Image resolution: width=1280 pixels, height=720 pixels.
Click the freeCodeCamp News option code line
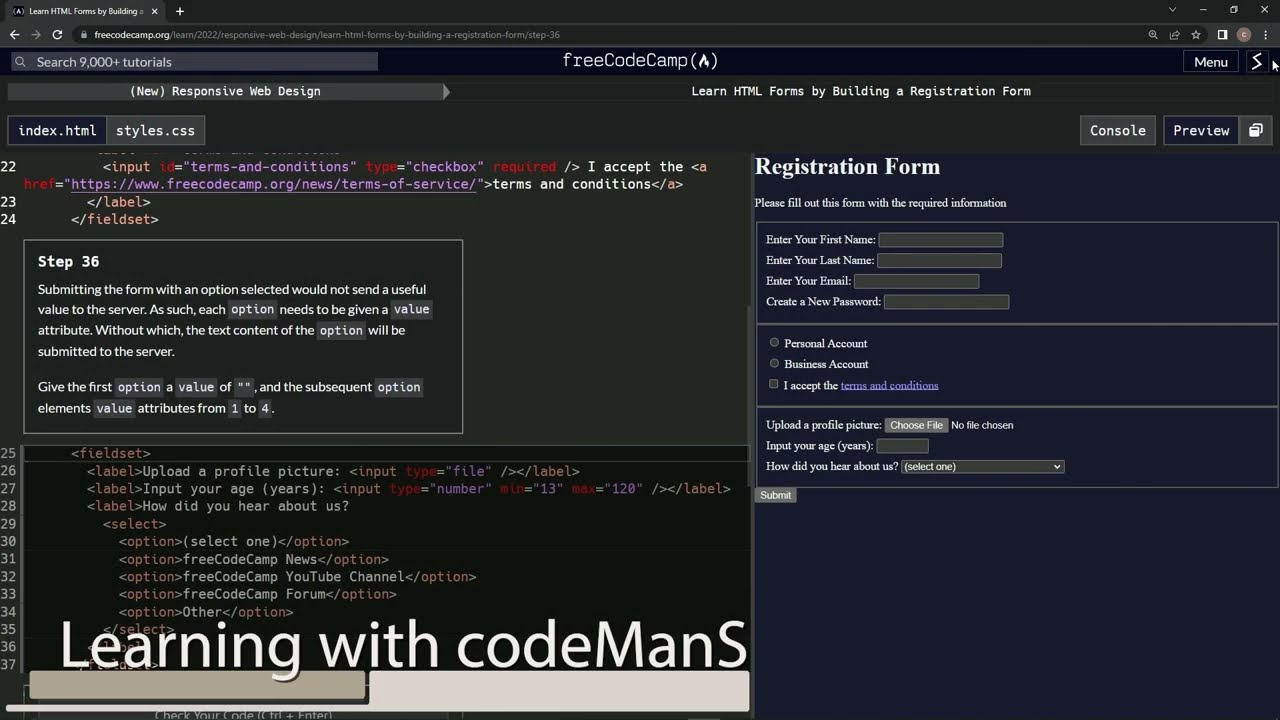pos(254,559)
